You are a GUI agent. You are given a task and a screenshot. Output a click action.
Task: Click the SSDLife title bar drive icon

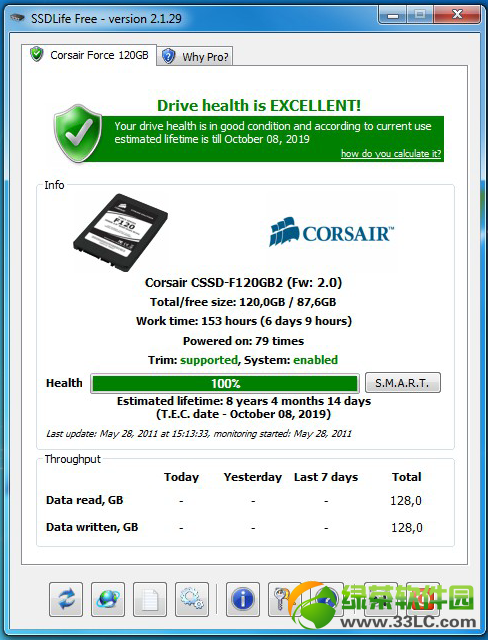[17, 18]
